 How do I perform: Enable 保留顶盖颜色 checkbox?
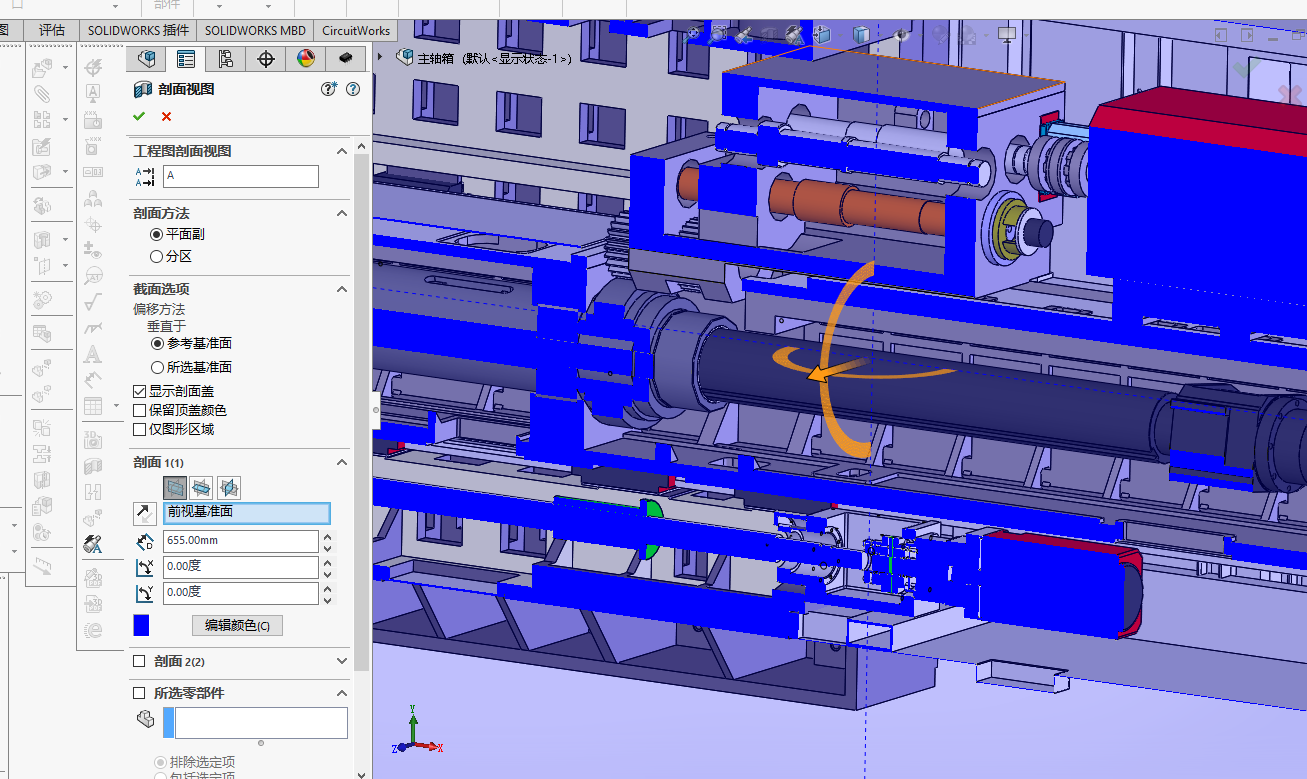pyautogui.click(x=139, y=410)
